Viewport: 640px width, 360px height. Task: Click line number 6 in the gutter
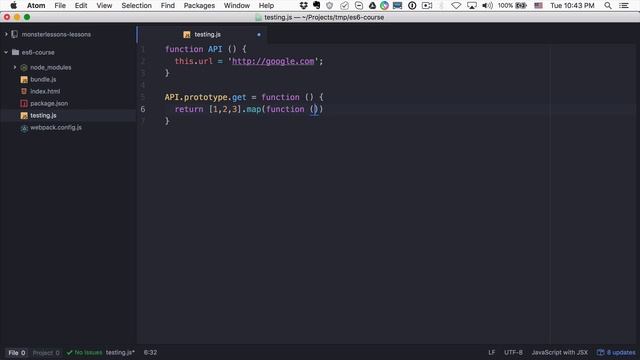[142, 109]
